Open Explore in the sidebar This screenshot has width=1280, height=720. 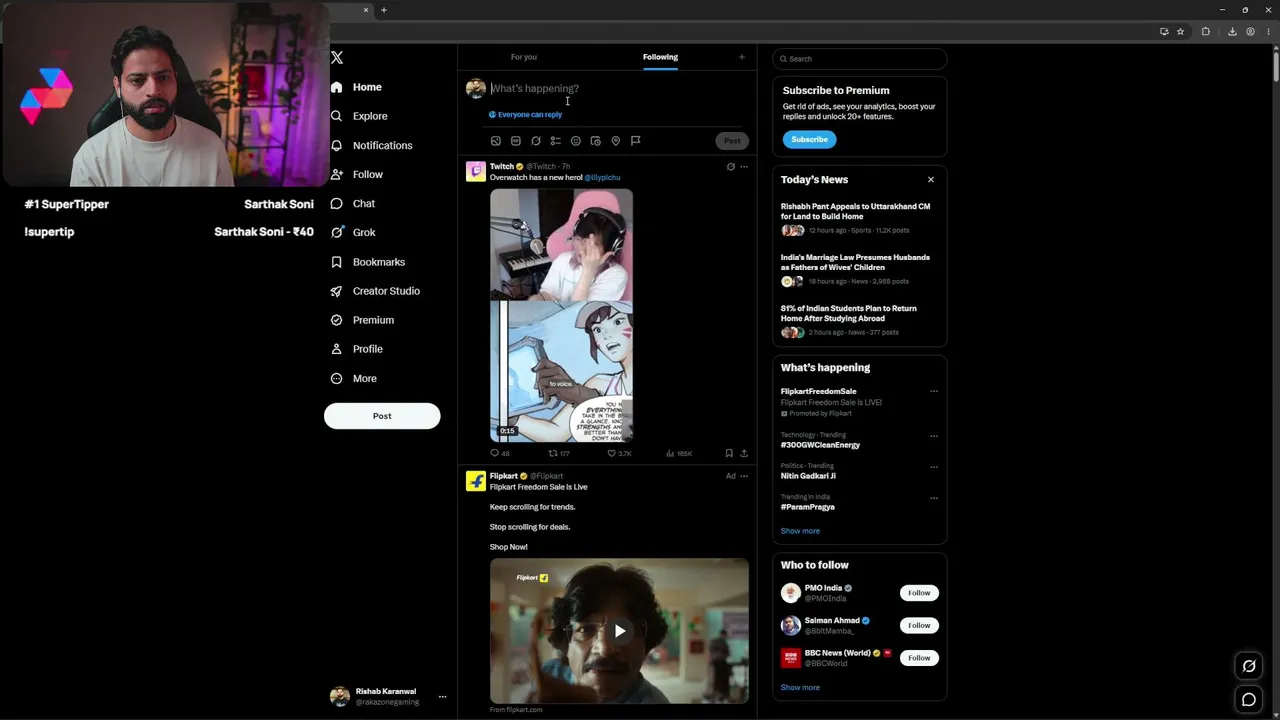(359, 117)
